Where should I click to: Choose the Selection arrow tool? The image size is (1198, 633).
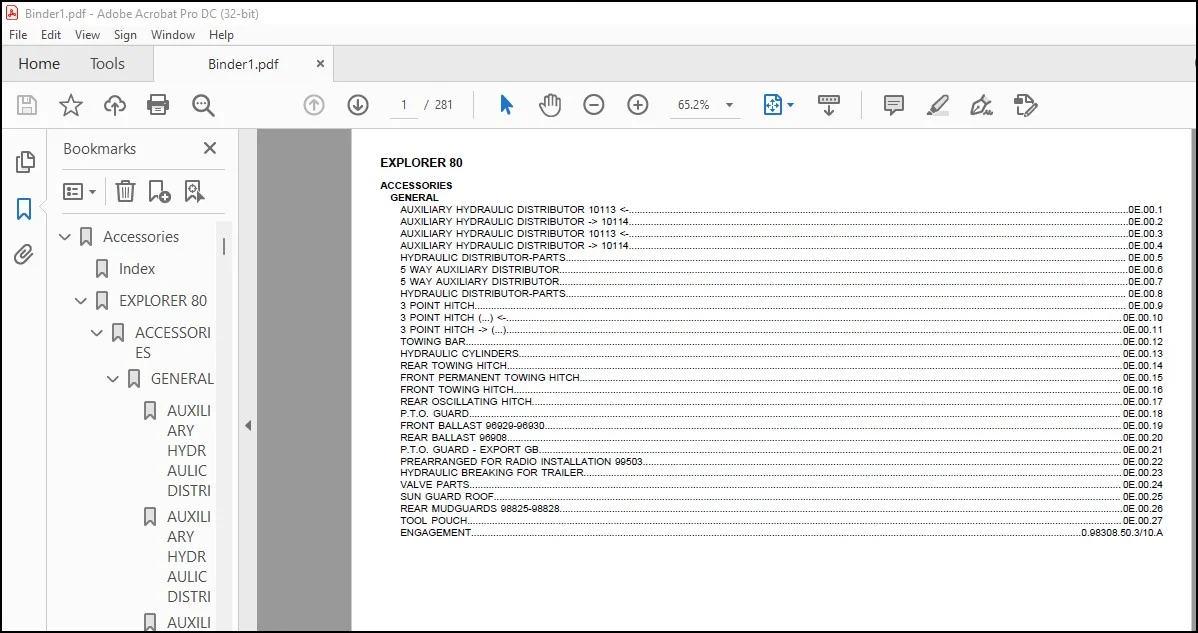click(x=506, y=105)
